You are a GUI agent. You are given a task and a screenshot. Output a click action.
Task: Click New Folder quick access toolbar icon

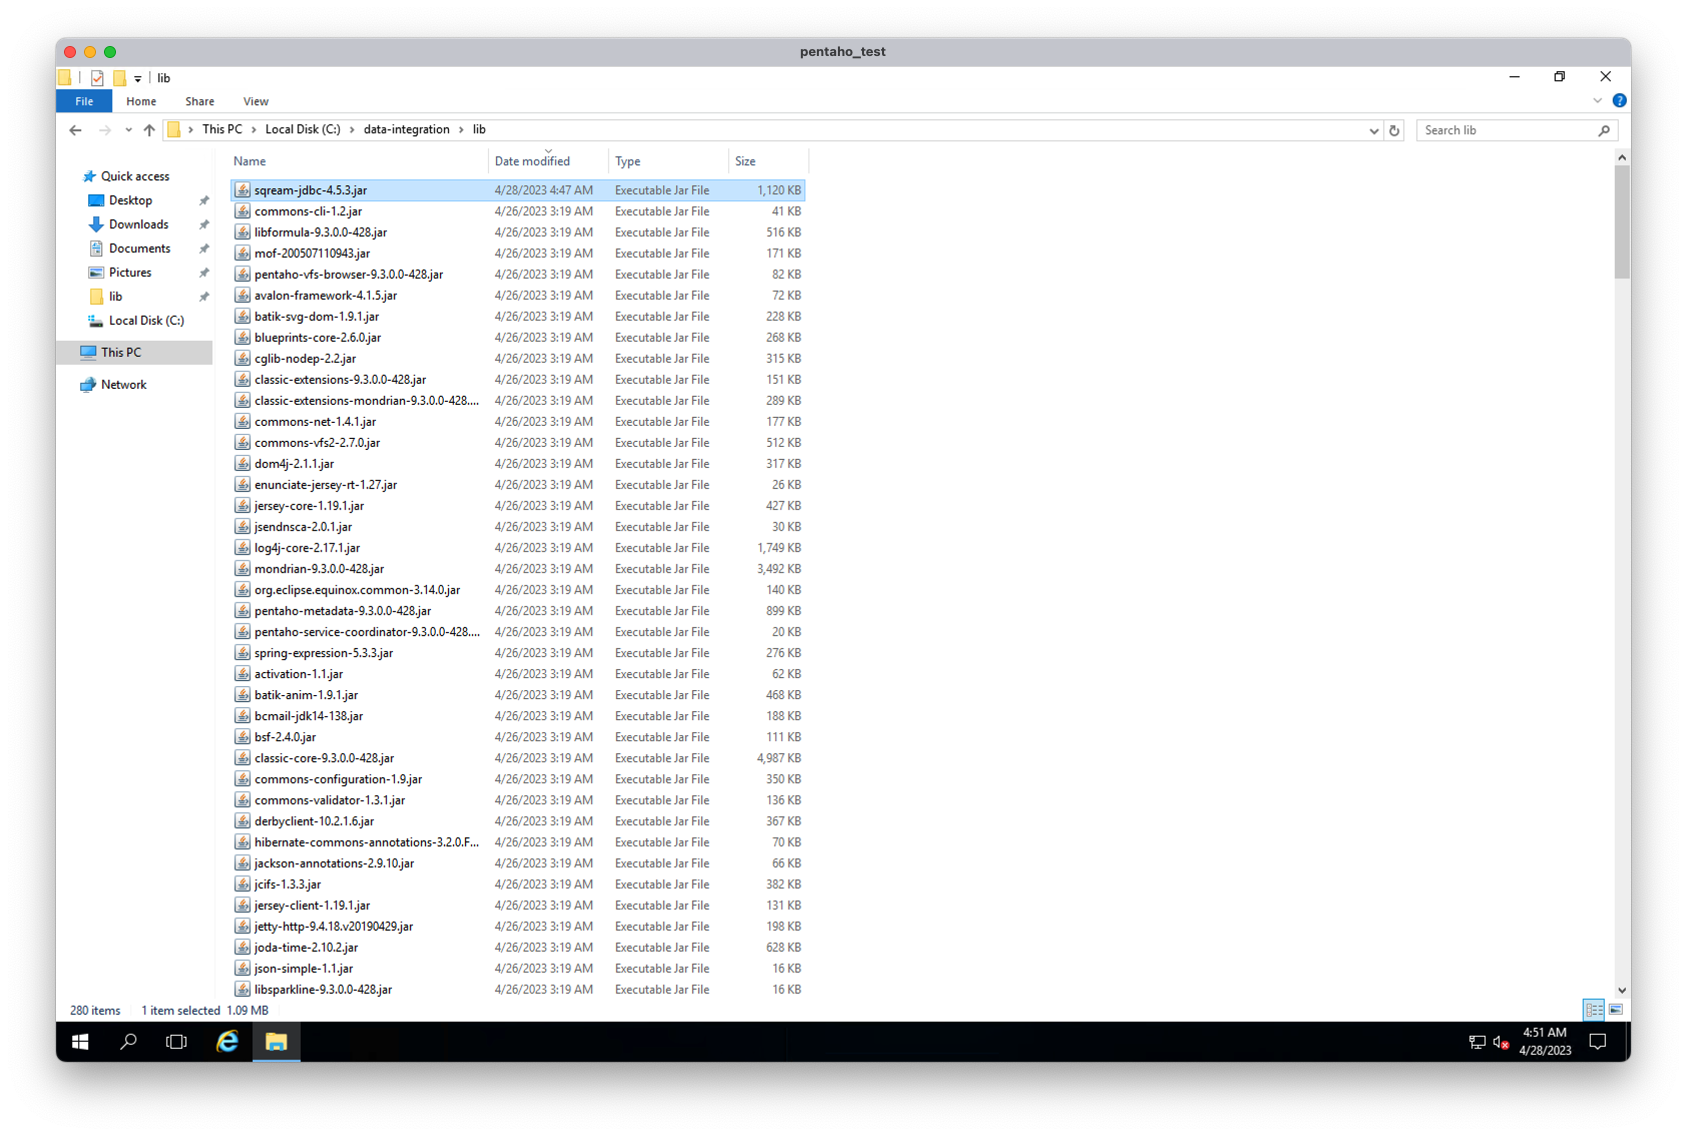pos(120,78)
